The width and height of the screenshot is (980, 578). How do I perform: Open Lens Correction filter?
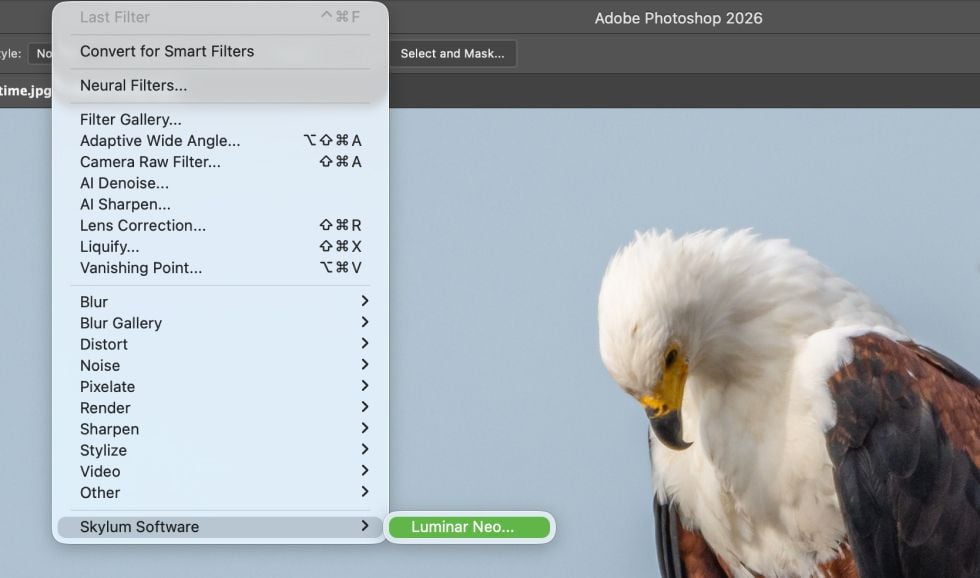click(220, 226)
